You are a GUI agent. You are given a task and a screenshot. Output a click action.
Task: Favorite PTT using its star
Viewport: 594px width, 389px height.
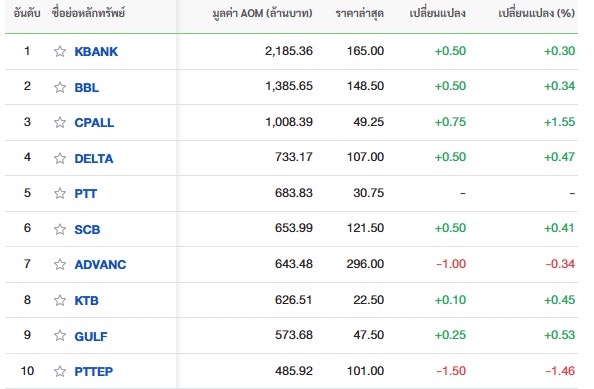coord(60,193)
